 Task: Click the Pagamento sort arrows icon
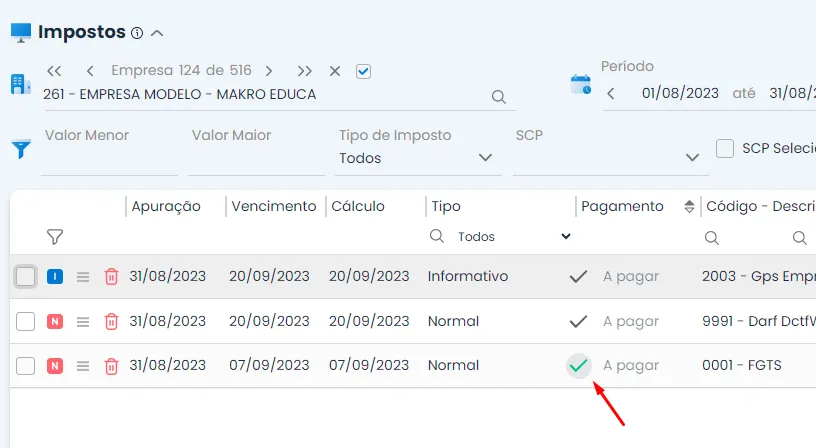point(689,207)
